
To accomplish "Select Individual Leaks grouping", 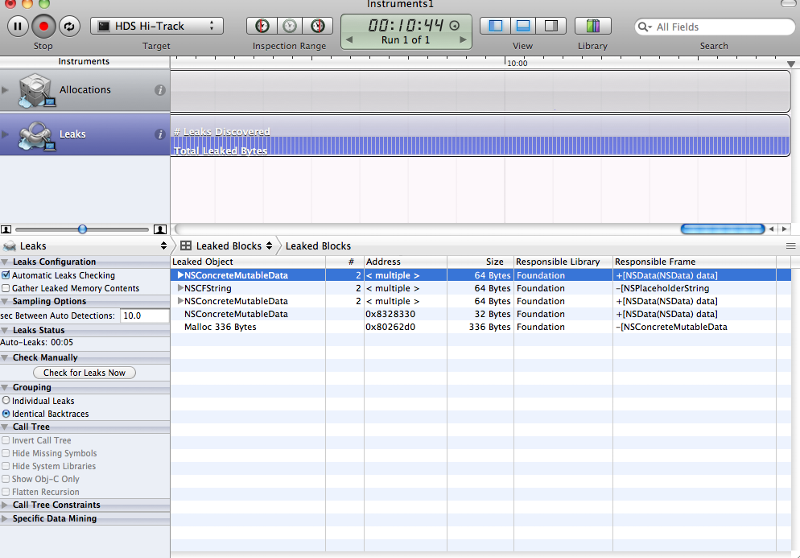I will (6, 400).
